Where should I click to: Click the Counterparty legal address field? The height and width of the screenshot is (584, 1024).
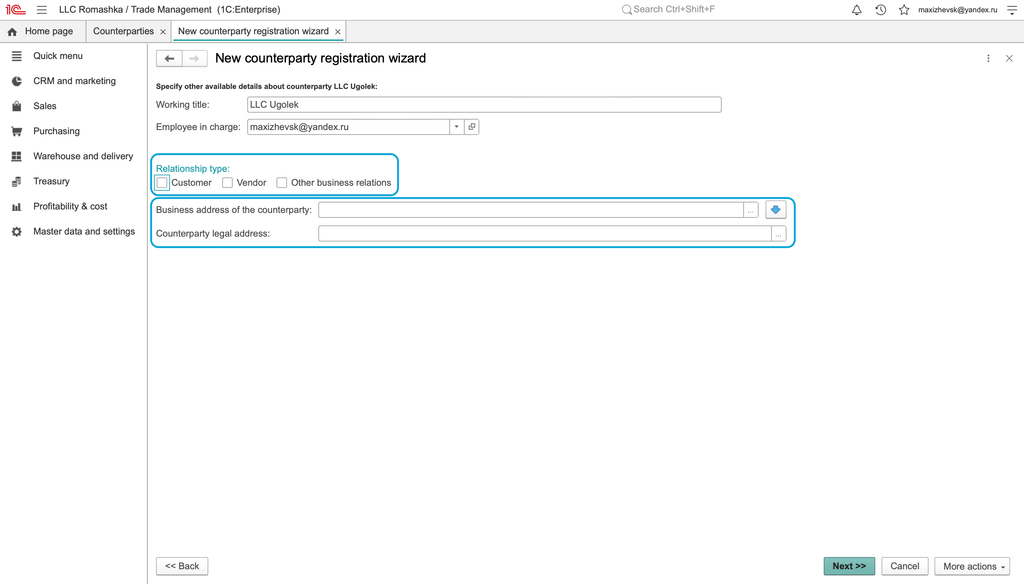point(545,234)
